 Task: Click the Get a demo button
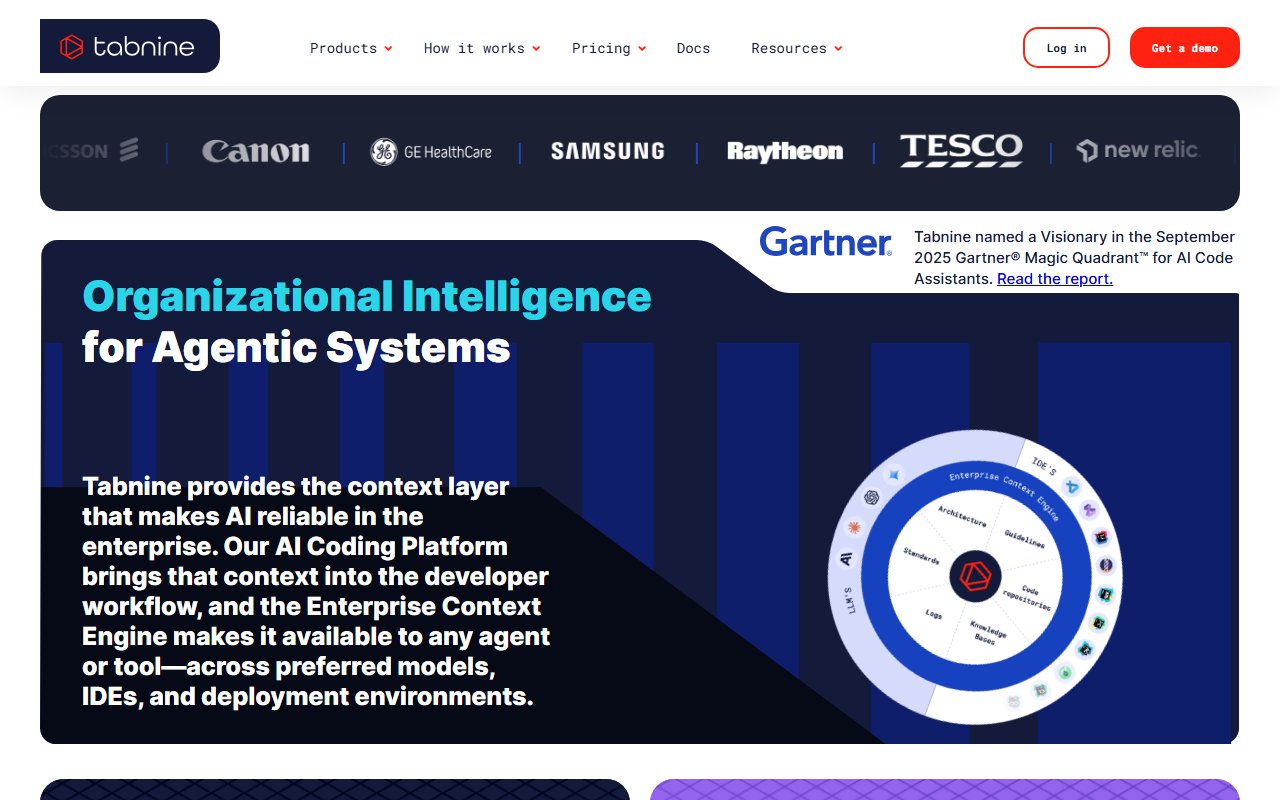1185,47
